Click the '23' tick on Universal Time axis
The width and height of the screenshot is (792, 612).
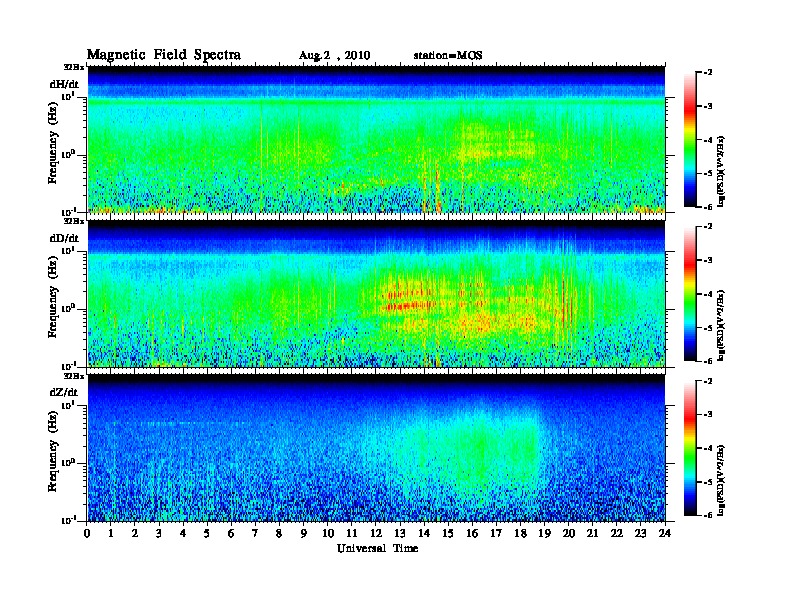click(x=640, y=533)
